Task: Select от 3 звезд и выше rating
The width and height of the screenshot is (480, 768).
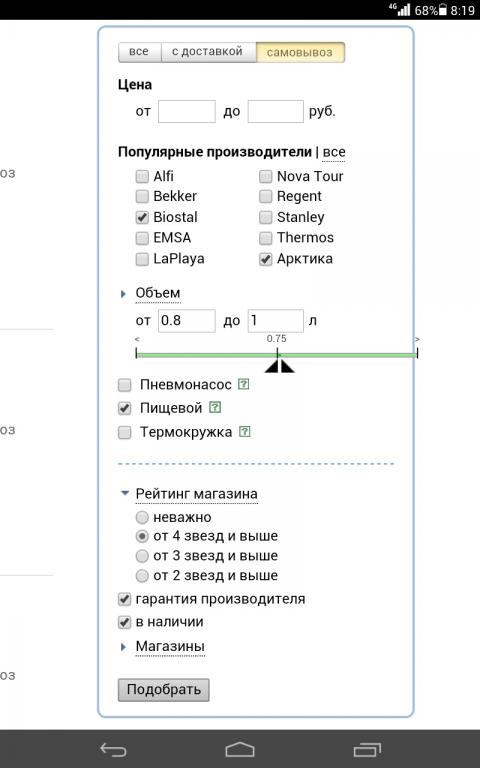Action: (x=142, y=556)
